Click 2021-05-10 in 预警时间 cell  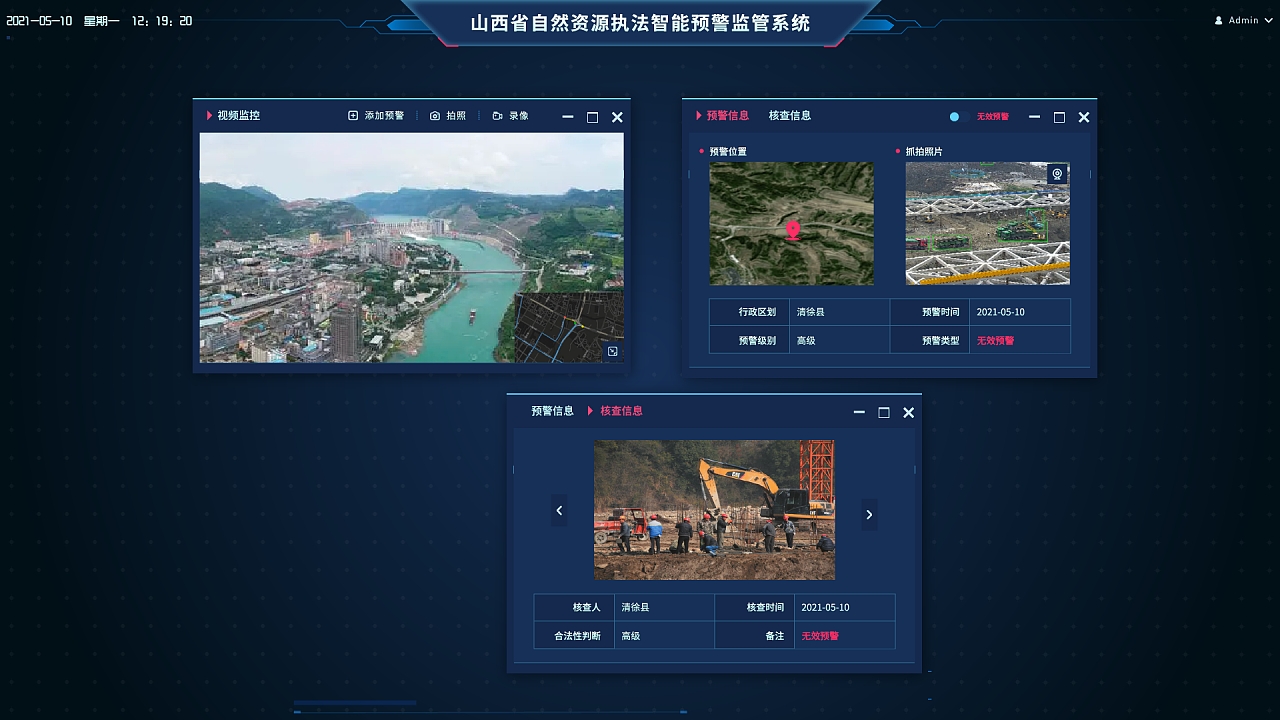click(x=1001, y=312)
